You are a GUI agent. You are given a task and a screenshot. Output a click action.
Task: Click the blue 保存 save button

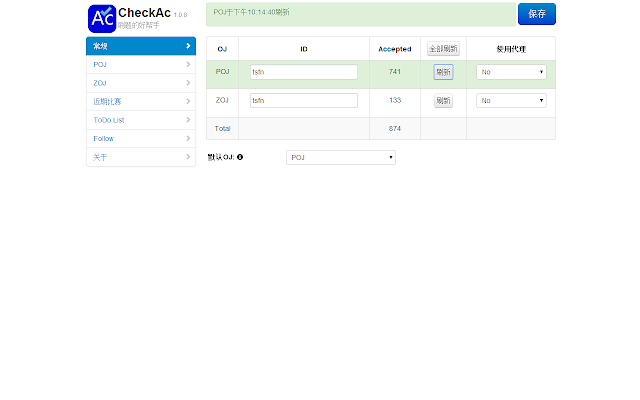click(537, 14)
